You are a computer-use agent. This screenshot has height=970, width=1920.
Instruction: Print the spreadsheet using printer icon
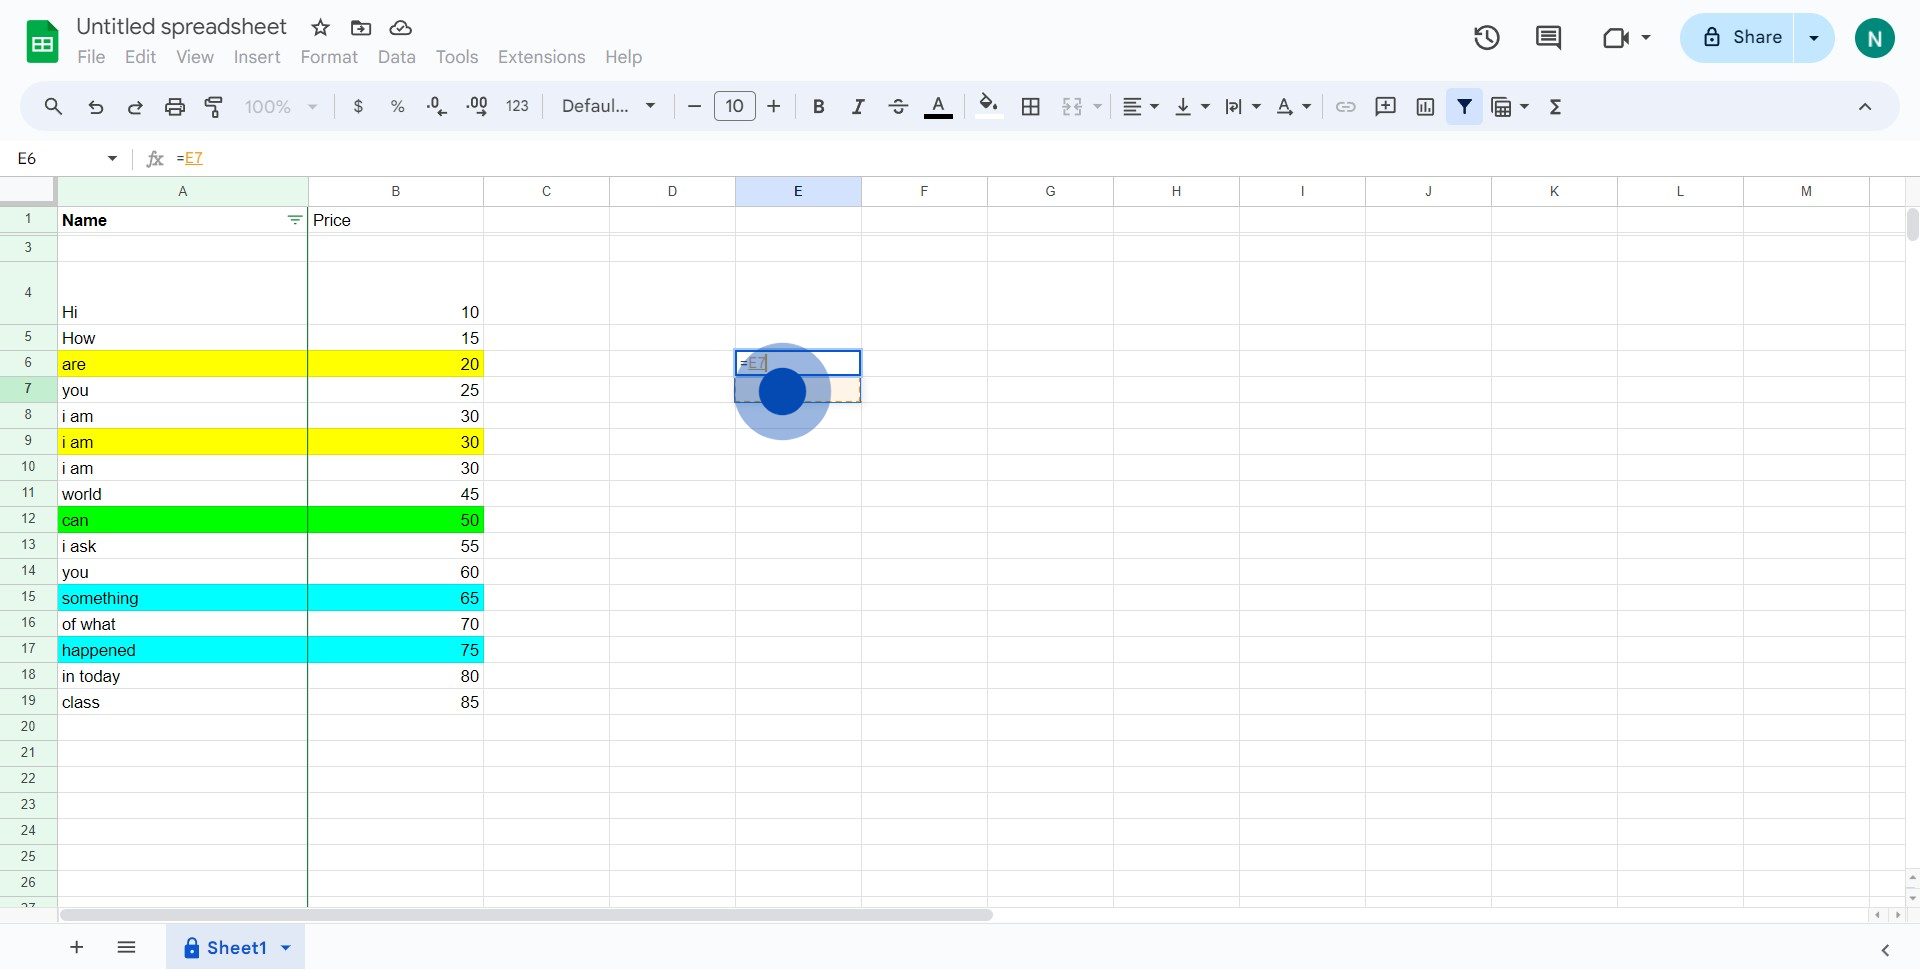(x=175, y=107)
